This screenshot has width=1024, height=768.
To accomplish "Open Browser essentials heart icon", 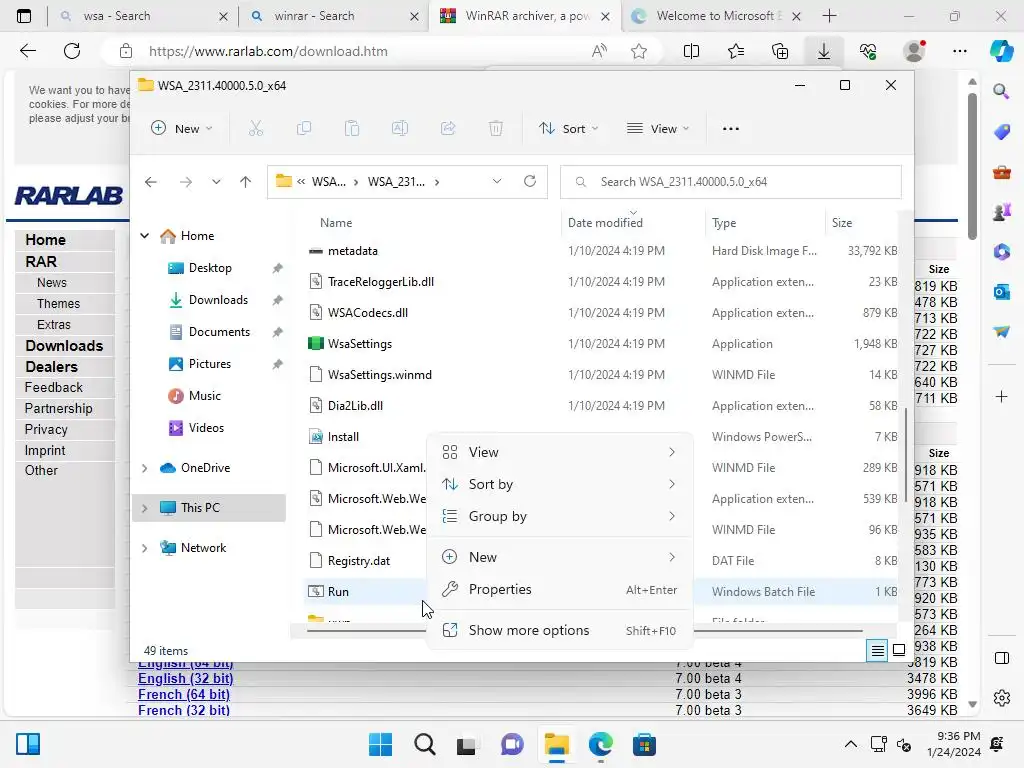I will [868, 51].
